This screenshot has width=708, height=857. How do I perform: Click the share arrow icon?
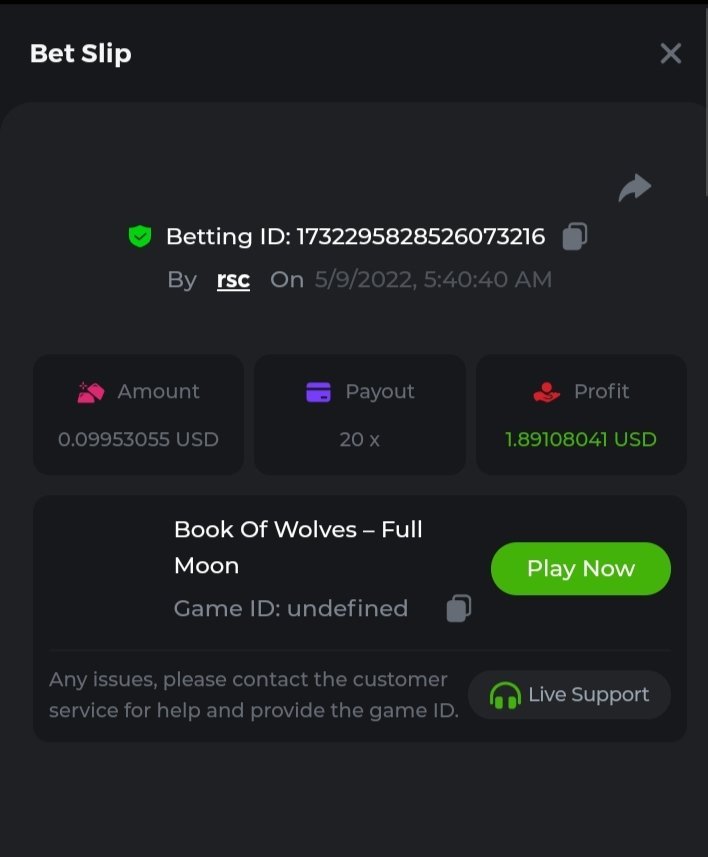pos(634,188)
